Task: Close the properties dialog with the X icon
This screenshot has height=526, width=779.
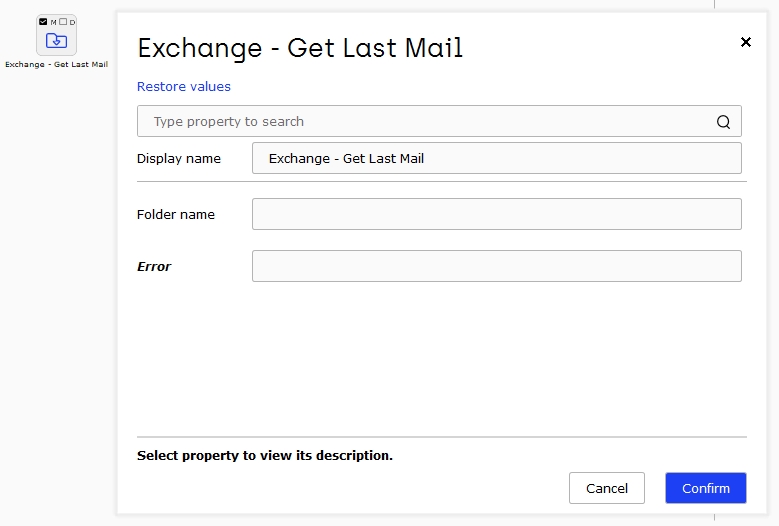Action: 745,42
